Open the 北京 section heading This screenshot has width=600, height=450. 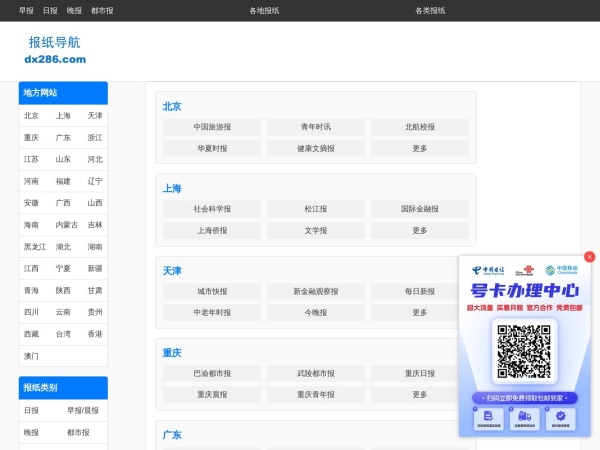[172, 106]
